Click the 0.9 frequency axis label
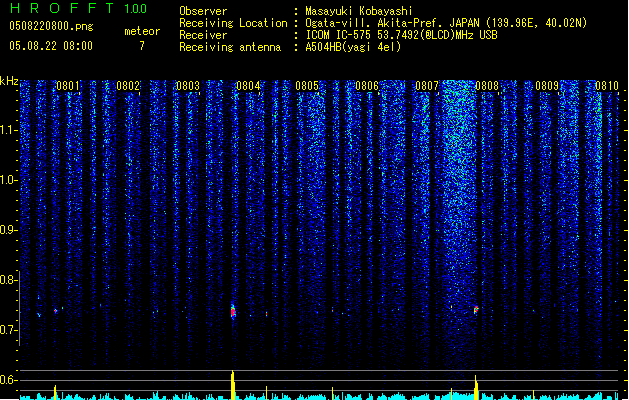 8,230
